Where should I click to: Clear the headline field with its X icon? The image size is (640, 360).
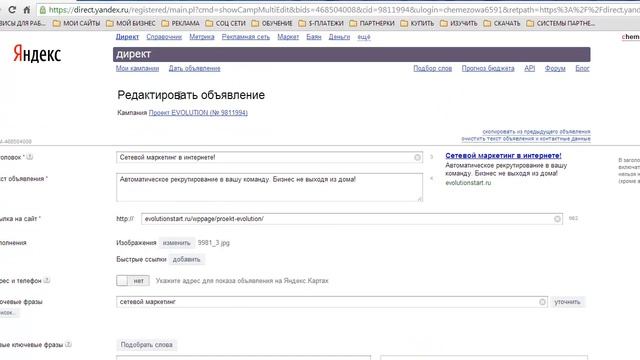pos(417,158)
